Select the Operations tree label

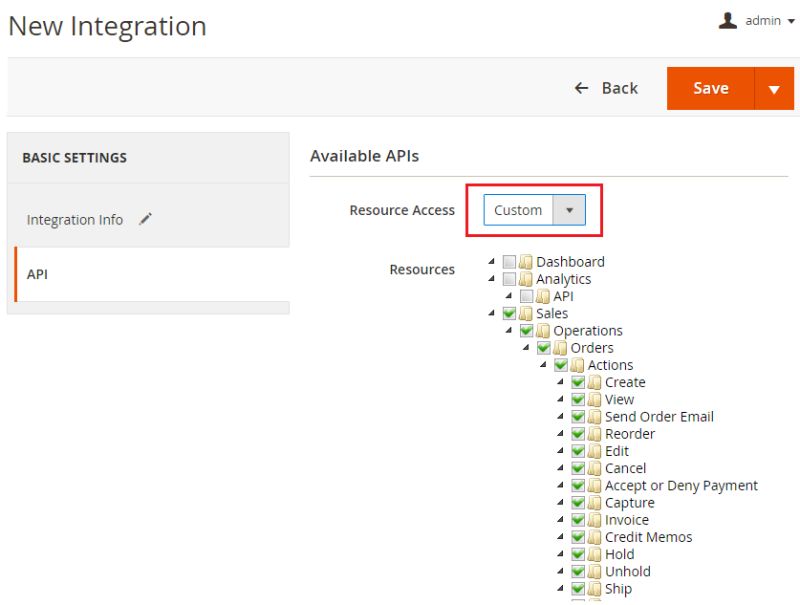point(588,331)
